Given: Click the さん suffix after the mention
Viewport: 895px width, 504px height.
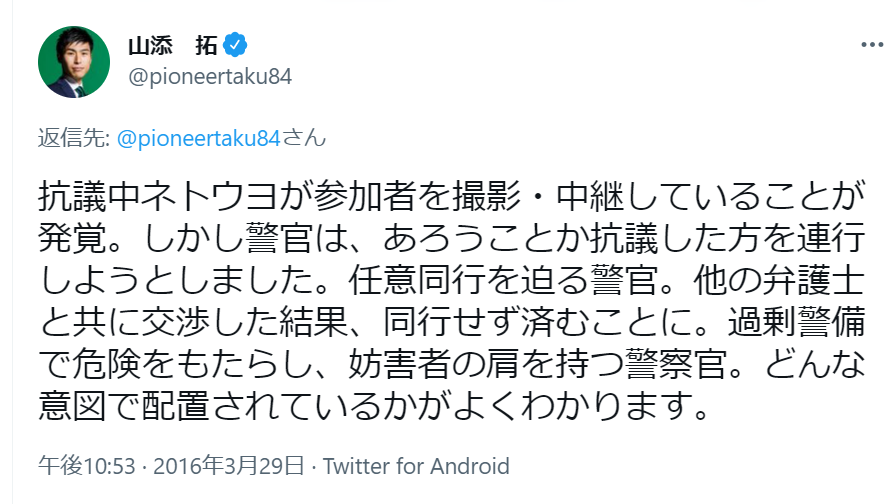Looking at the screenshot, I should coord(304,138).
